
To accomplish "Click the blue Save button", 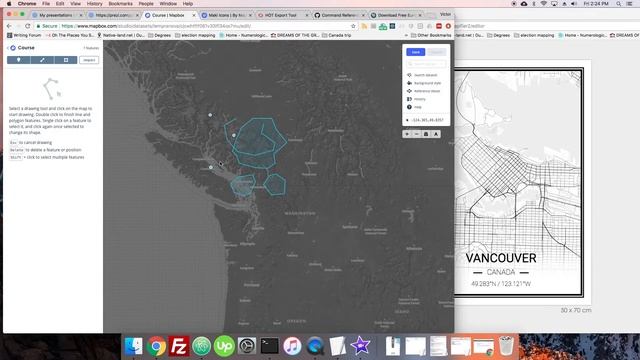I will (x=416, y=52).
